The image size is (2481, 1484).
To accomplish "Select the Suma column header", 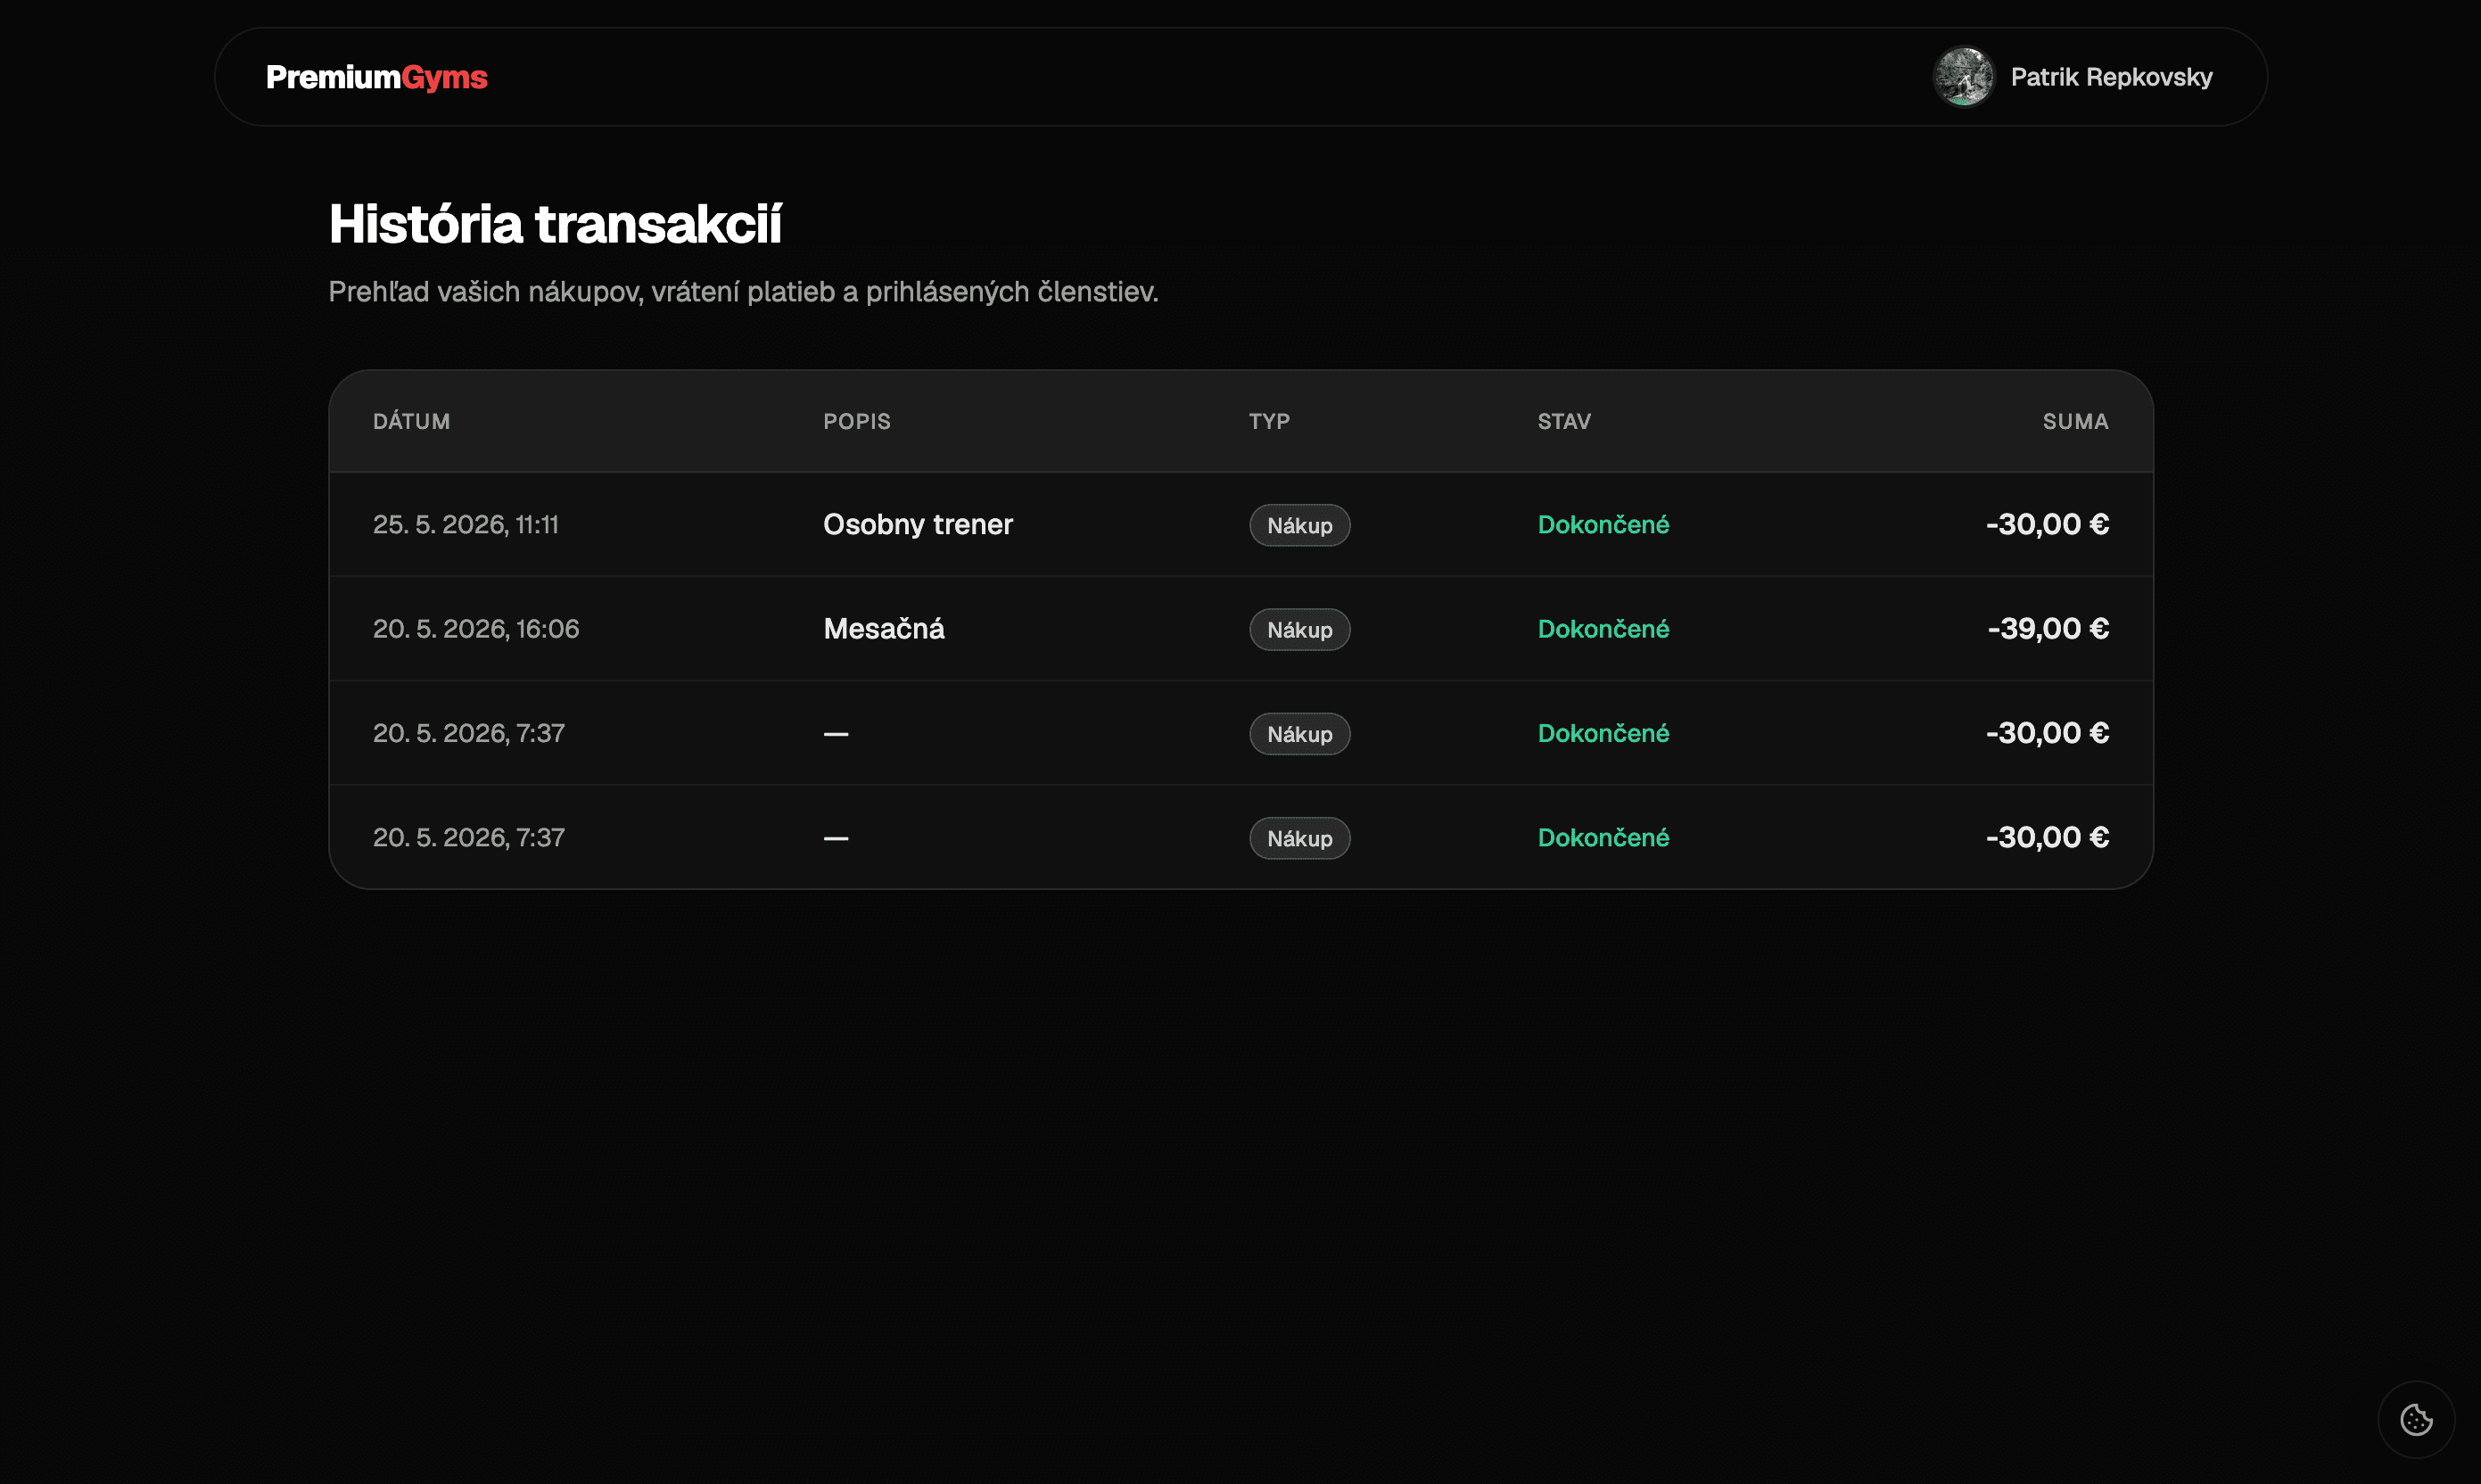I will [x=2075, y=421].
